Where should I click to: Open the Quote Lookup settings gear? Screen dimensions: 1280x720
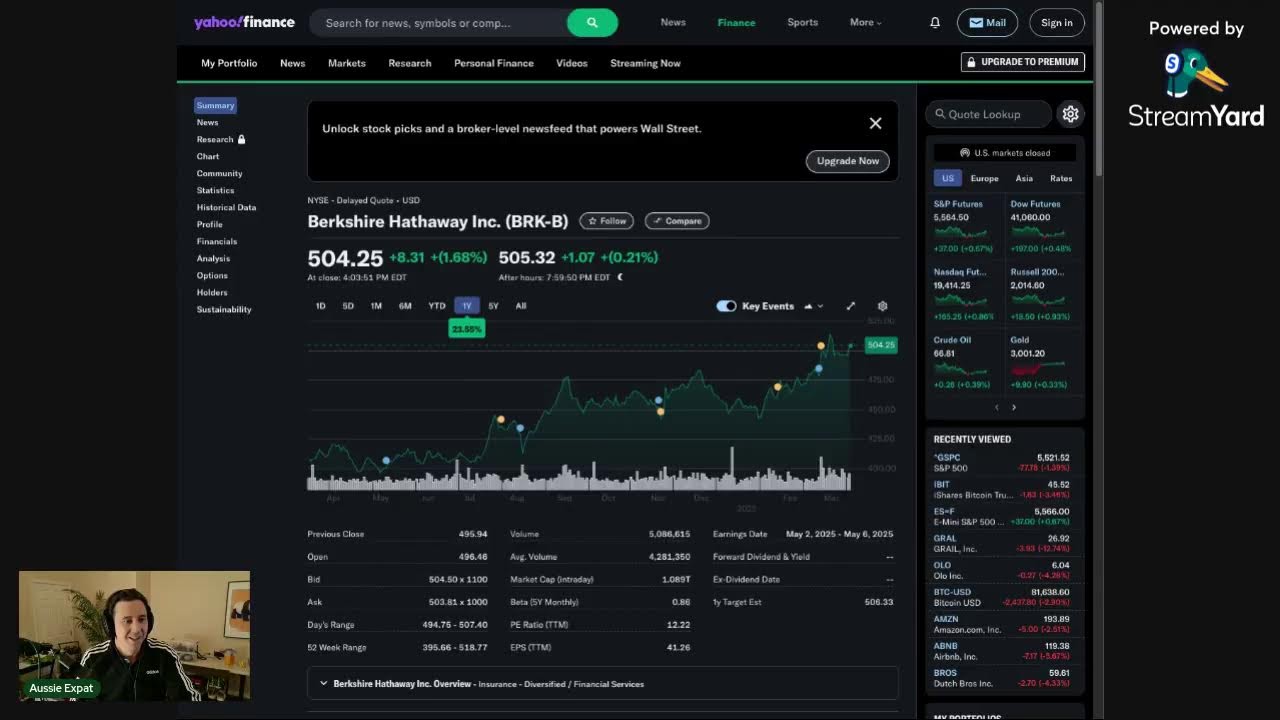[x=1070, y=114]
